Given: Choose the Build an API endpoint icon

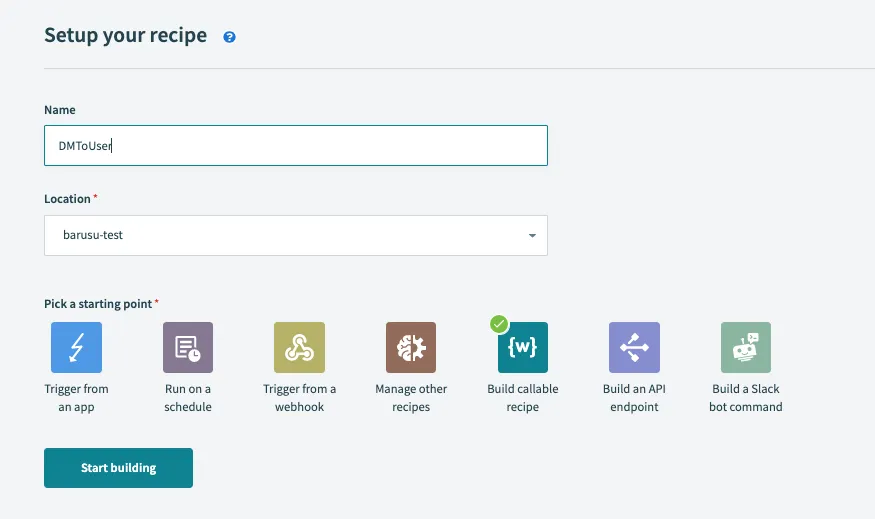Looking at the screenshot, I should pyautogui.click(x=634, y=347).
